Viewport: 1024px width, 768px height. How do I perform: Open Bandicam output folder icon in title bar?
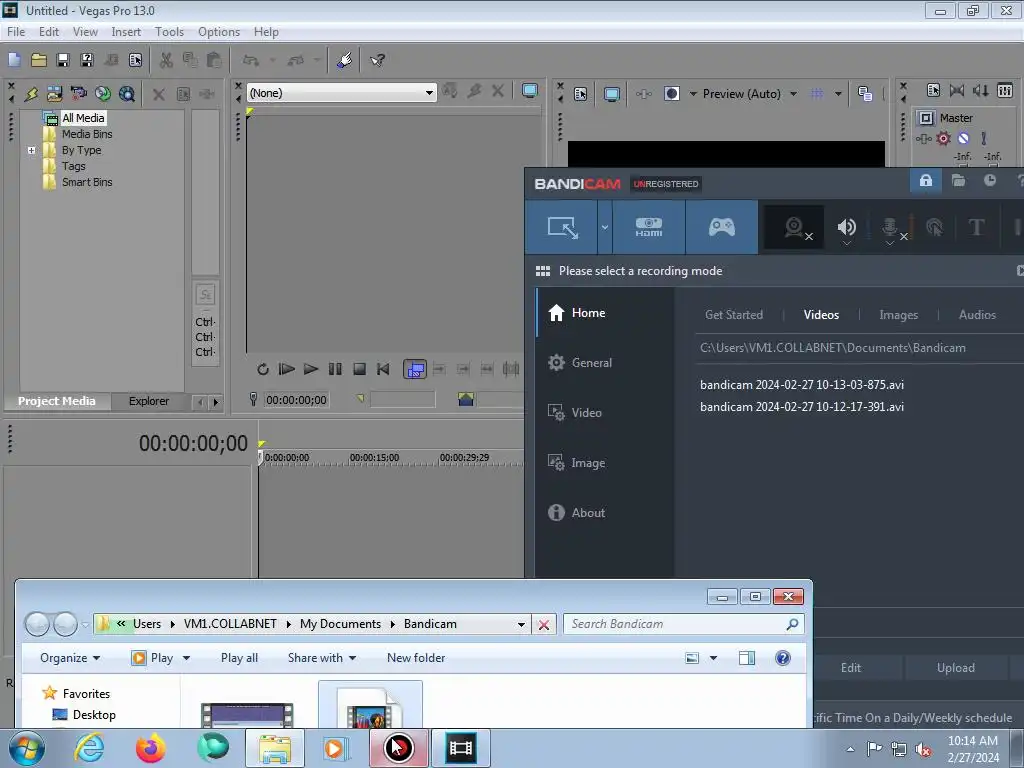(959, 181)
